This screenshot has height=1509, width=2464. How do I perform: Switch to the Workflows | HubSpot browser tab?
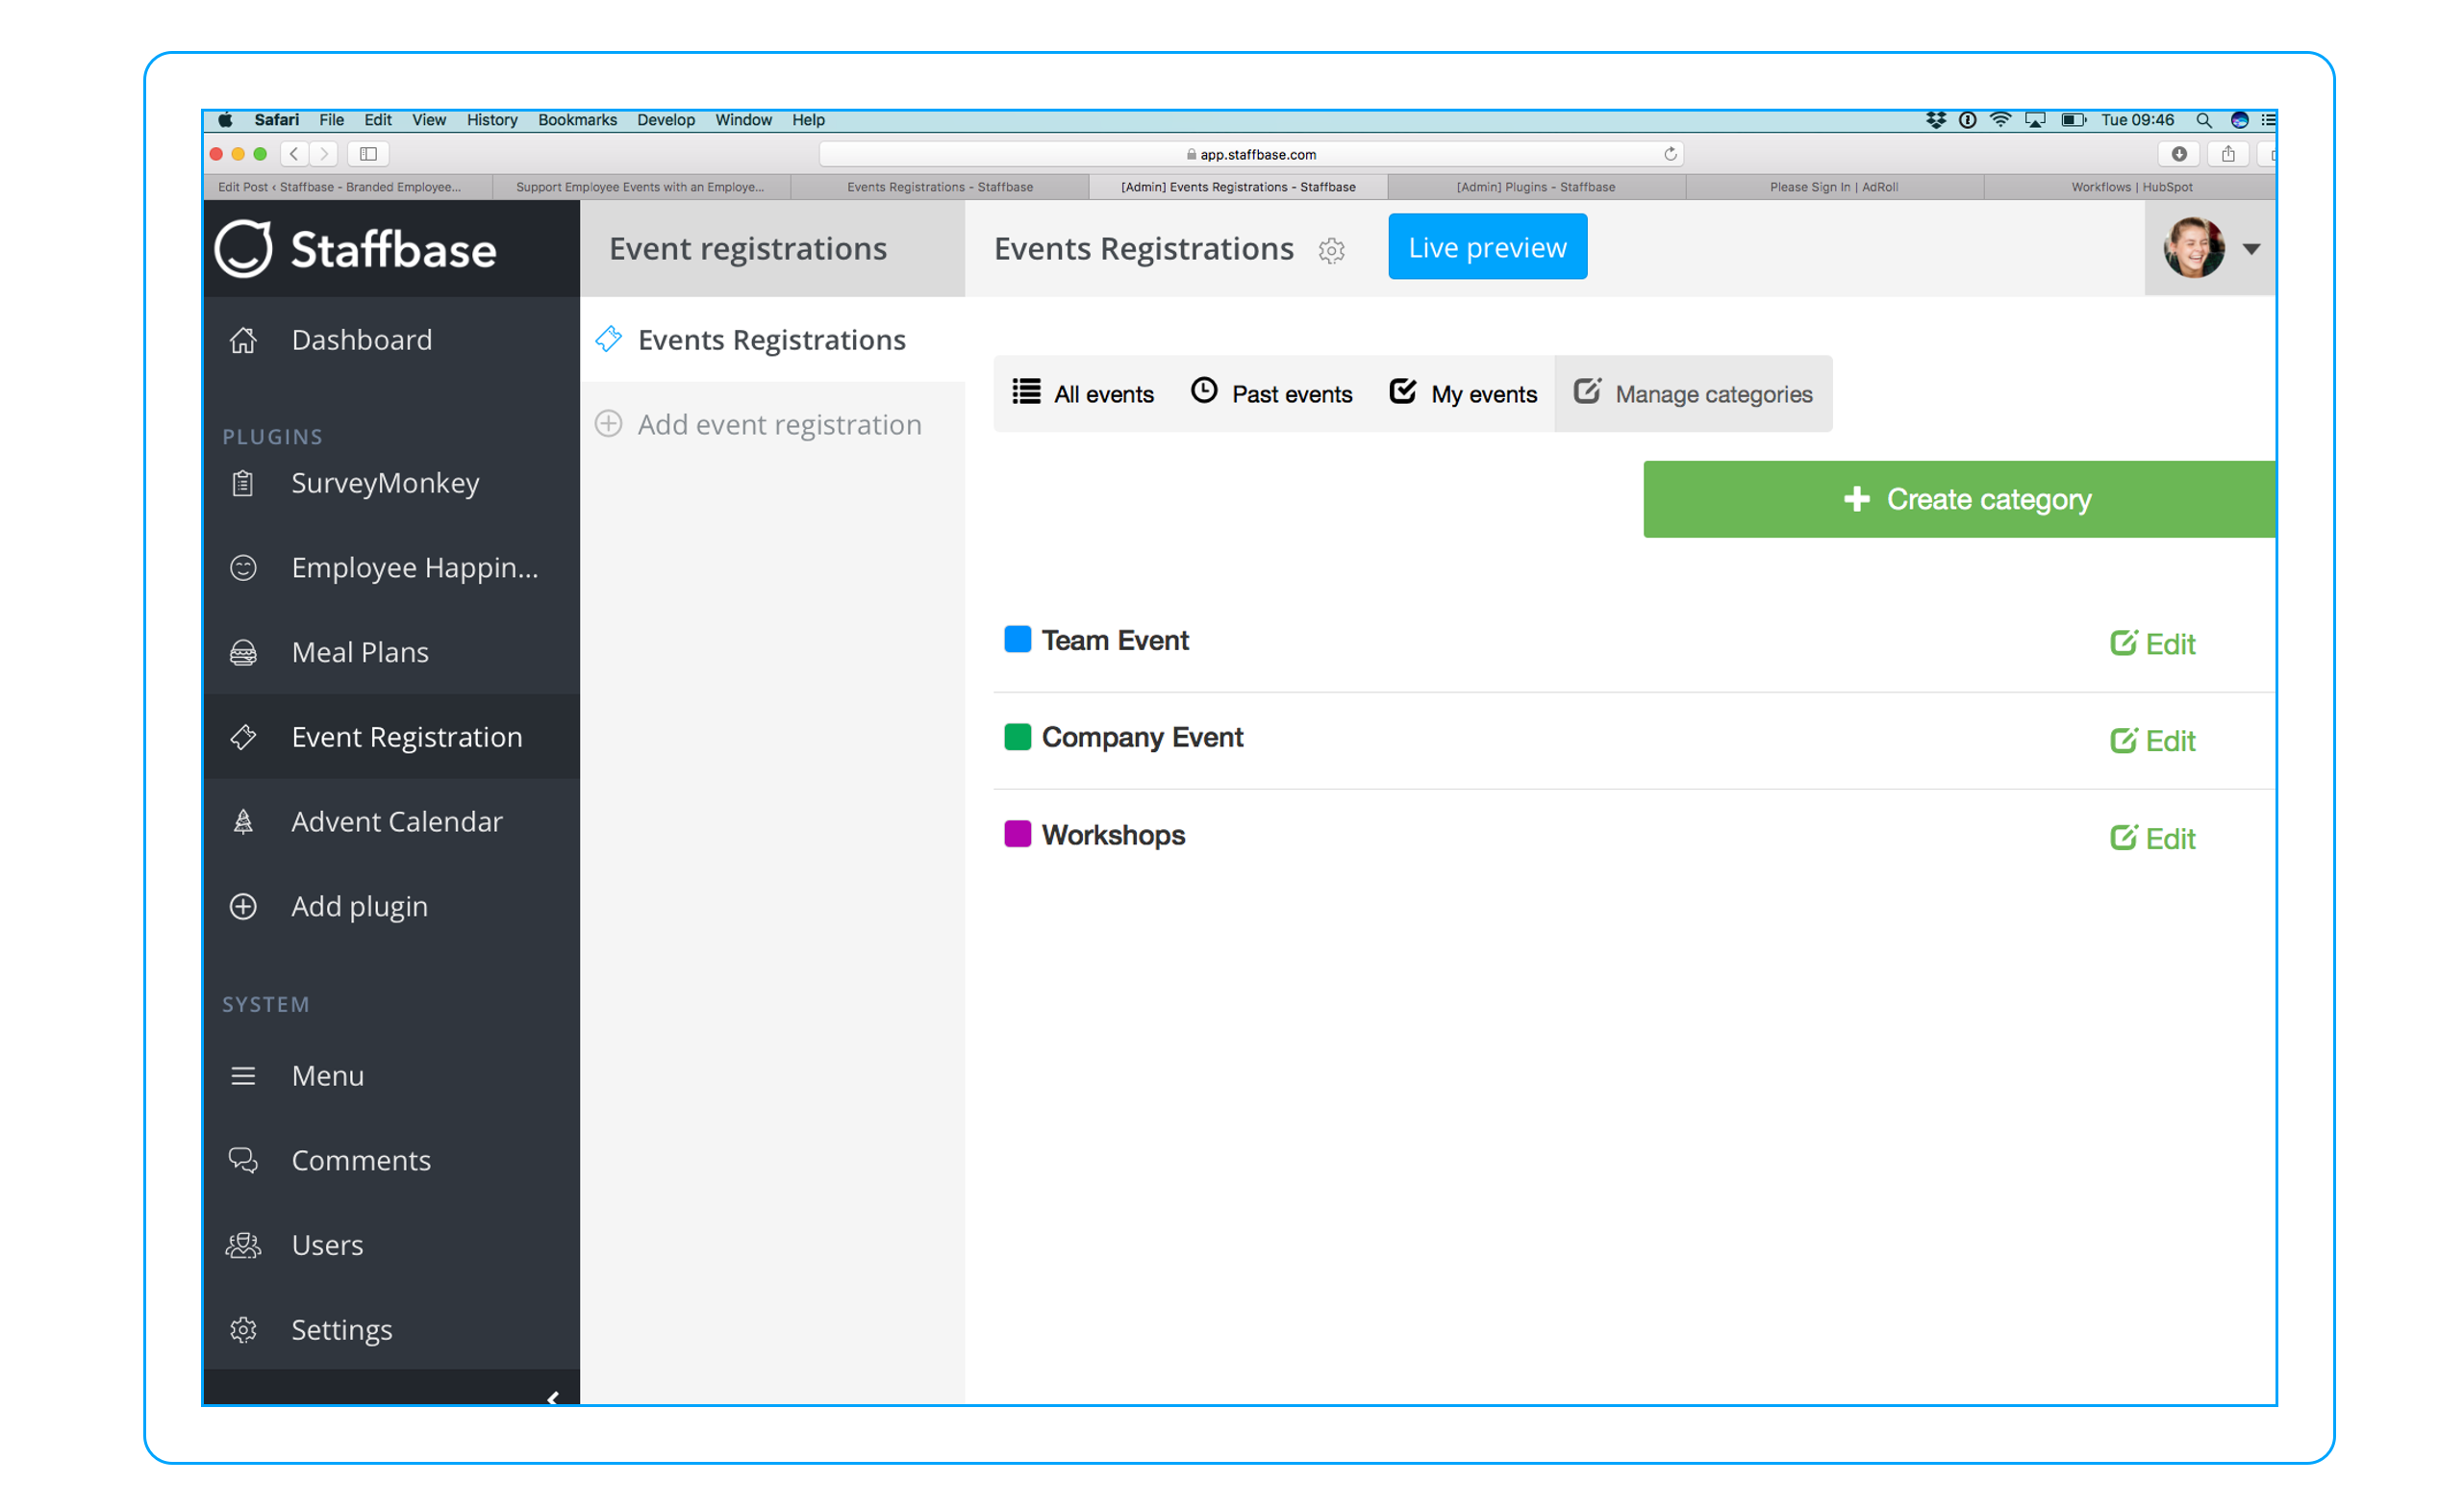[x=2130, y=187]
